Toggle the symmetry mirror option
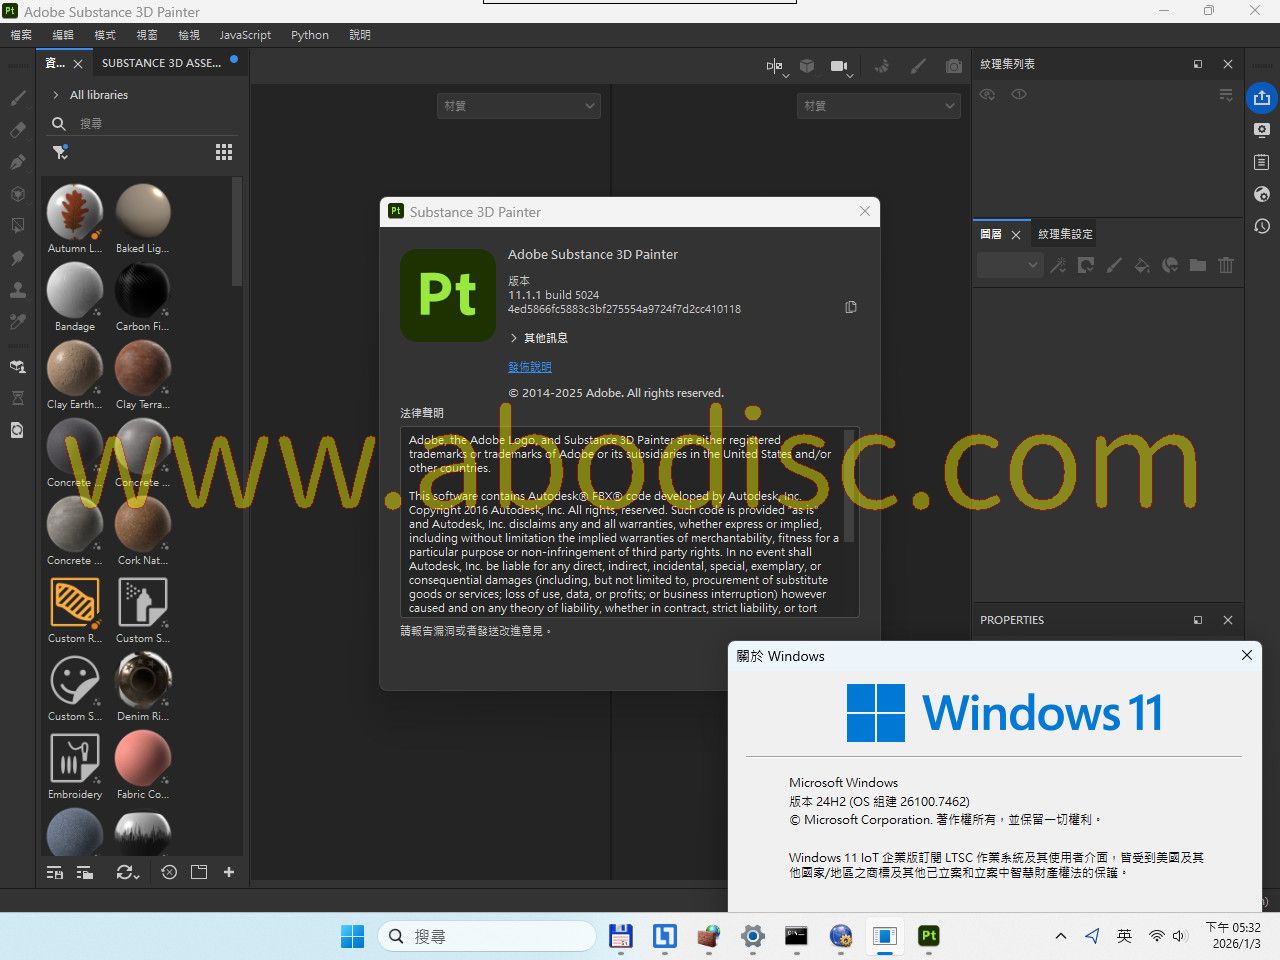The height and width of the screenshot is (960, 1280). click(x=774, y=66)
